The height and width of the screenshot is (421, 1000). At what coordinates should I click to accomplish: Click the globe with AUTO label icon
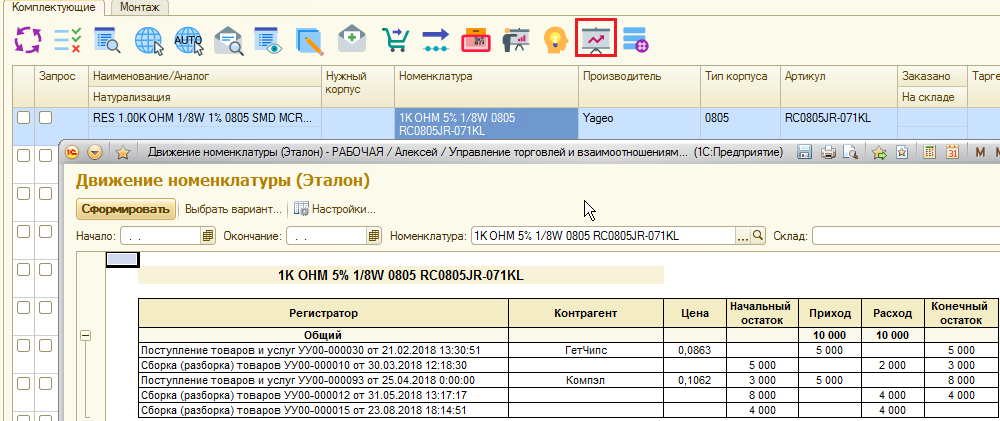(x=188, y=40)
